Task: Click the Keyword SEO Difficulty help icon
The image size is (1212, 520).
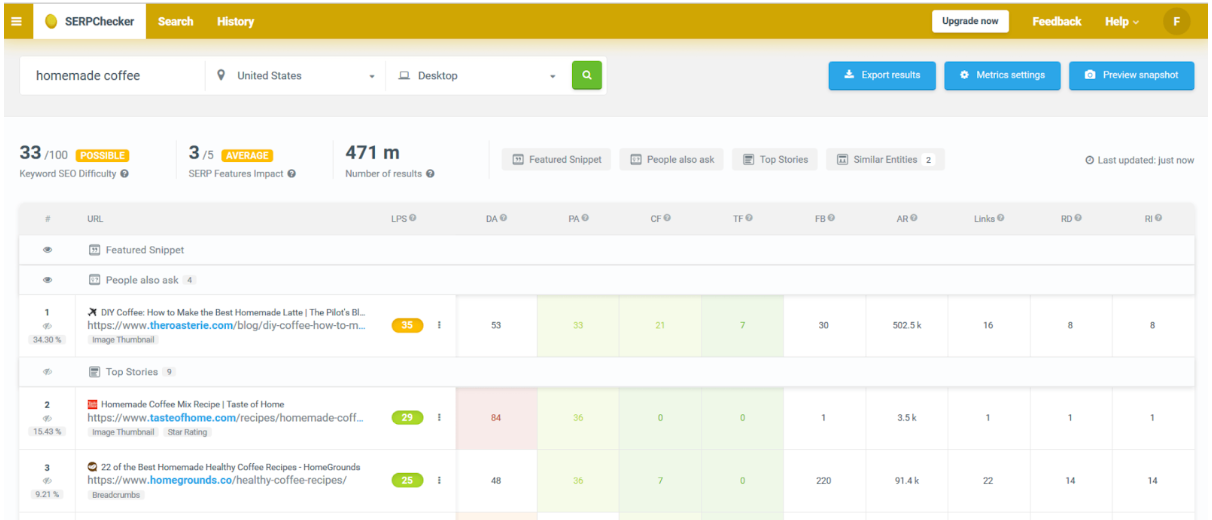Action: coord(125,174)
